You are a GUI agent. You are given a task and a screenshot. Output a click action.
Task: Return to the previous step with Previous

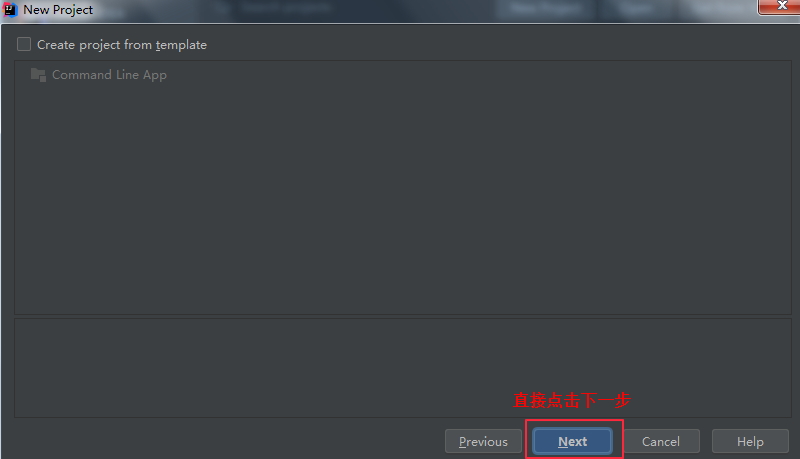point(483,441)
